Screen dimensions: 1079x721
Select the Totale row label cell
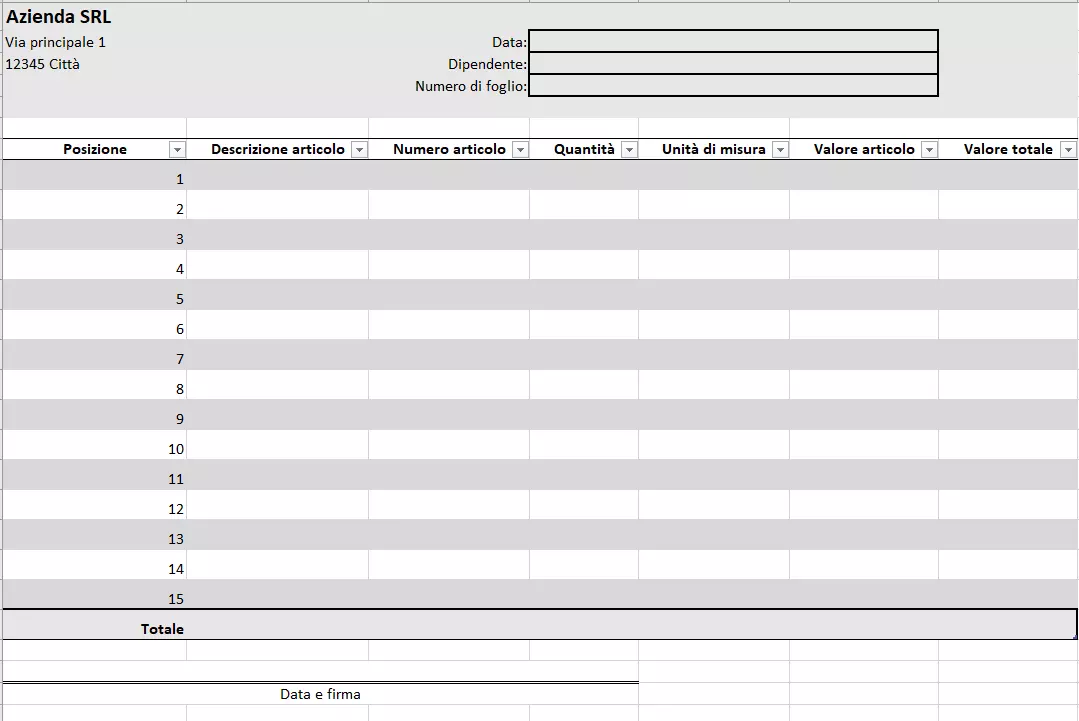pyautogui.click(x=165, y=627)
